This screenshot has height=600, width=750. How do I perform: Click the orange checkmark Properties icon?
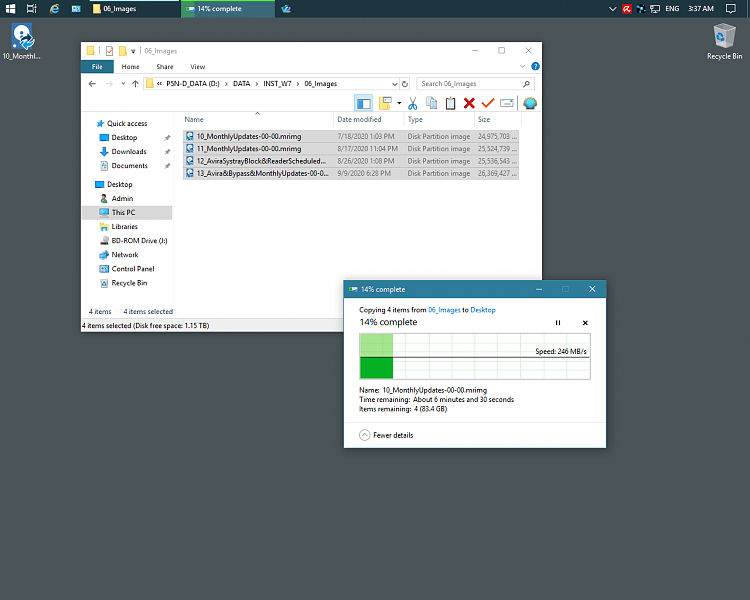coord(487,103)
